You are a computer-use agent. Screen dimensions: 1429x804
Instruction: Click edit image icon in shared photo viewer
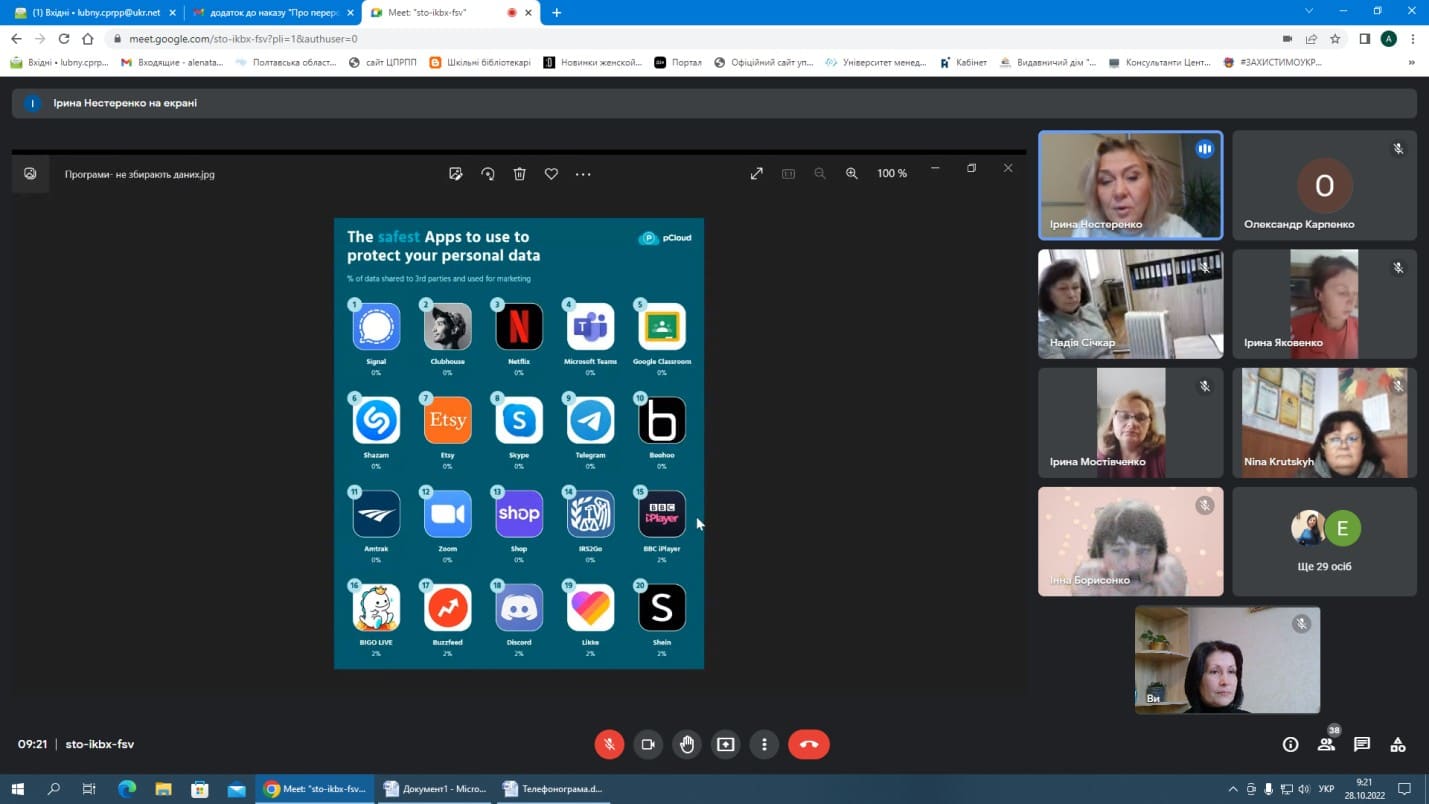456,174
